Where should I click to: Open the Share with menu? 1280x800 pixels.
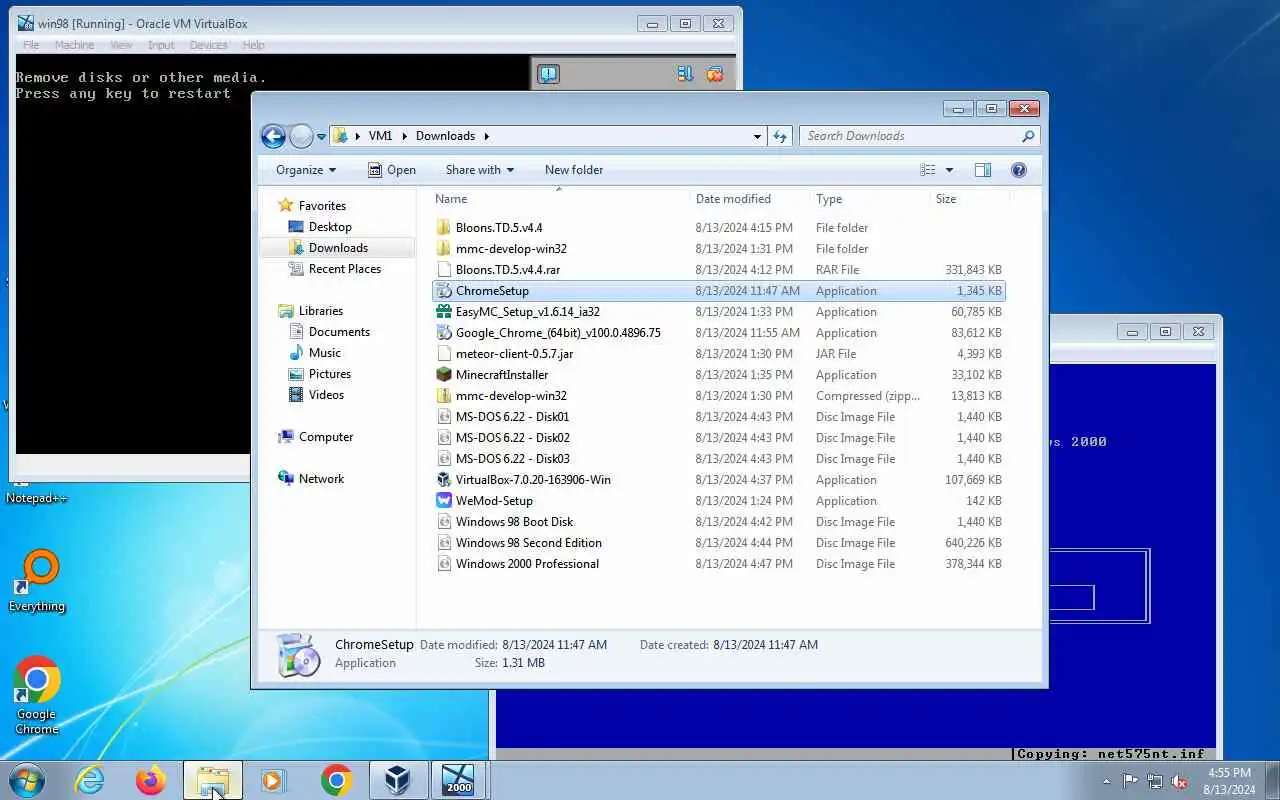click(480, 170)
